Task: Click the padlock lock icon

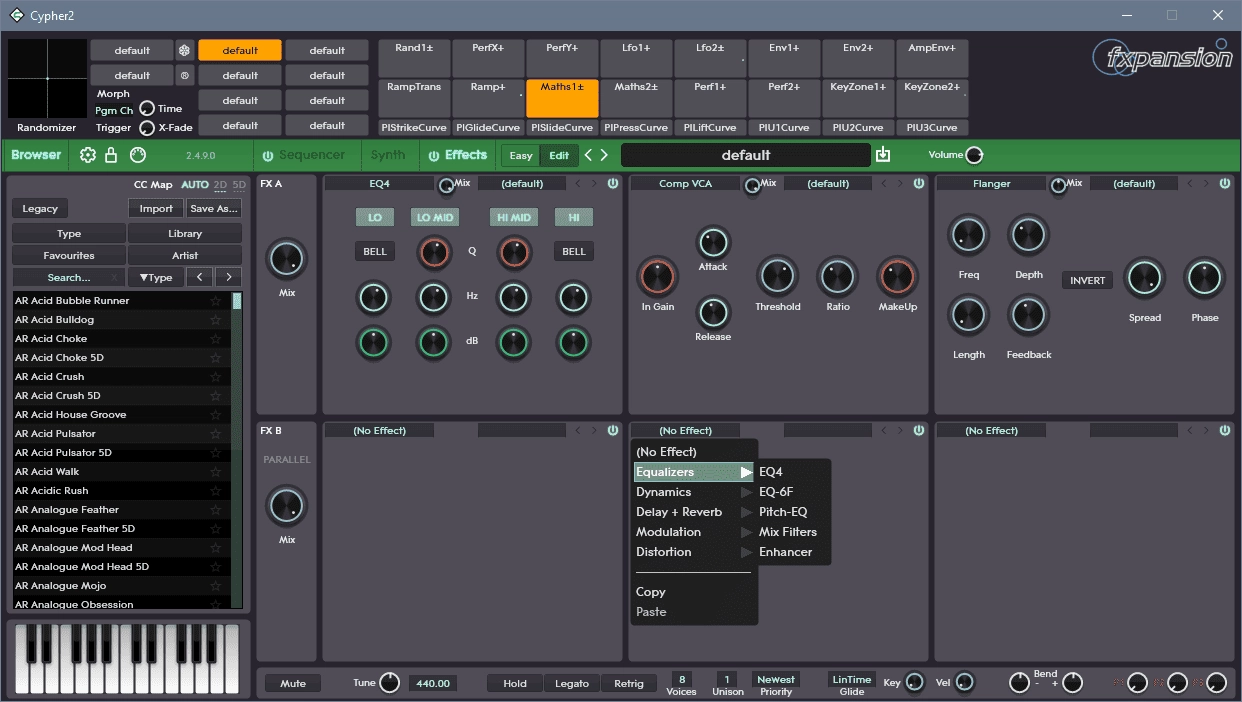Action: pyautogui.click(x=111, y=155)
